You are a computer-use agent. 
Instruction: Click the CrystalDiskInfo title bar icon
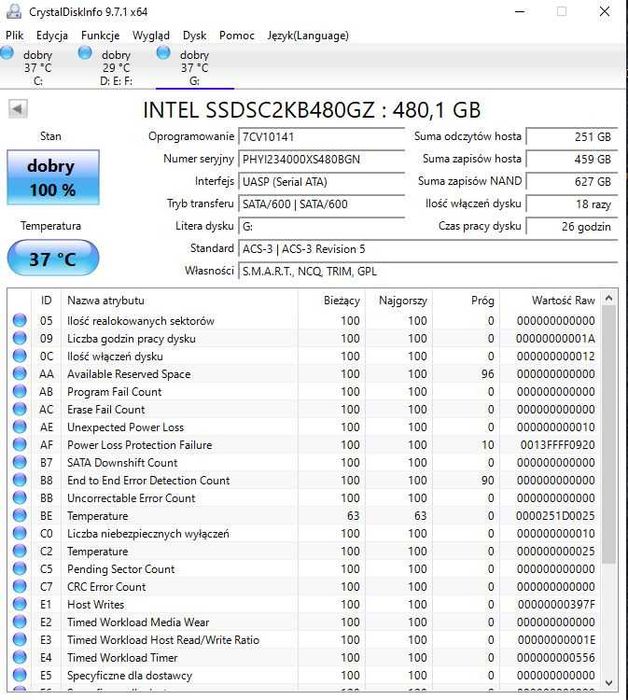(x=14, y=11)
